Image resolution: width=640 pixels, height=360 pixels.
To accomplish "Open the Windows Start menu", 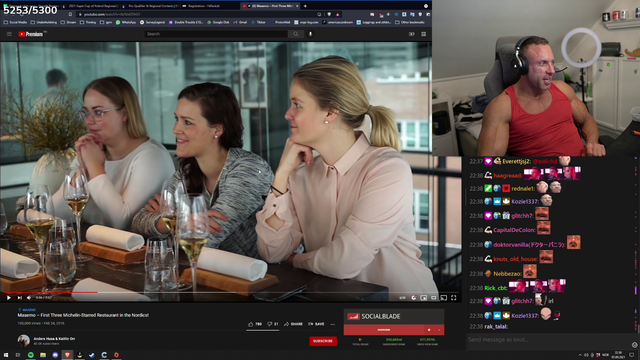I will tap(6, 355).
